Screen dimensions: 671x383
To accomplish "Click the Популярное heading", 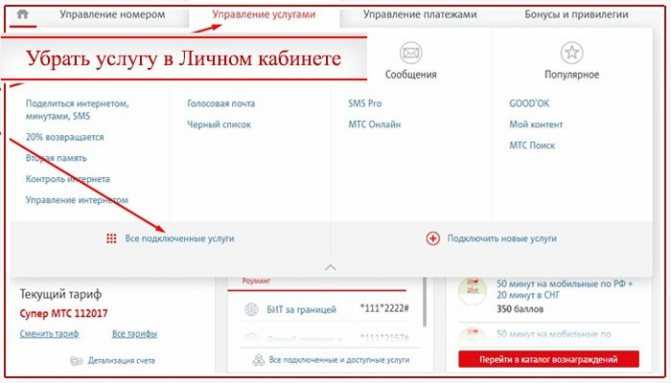I will pyautogui.click(x=572, y=74).
